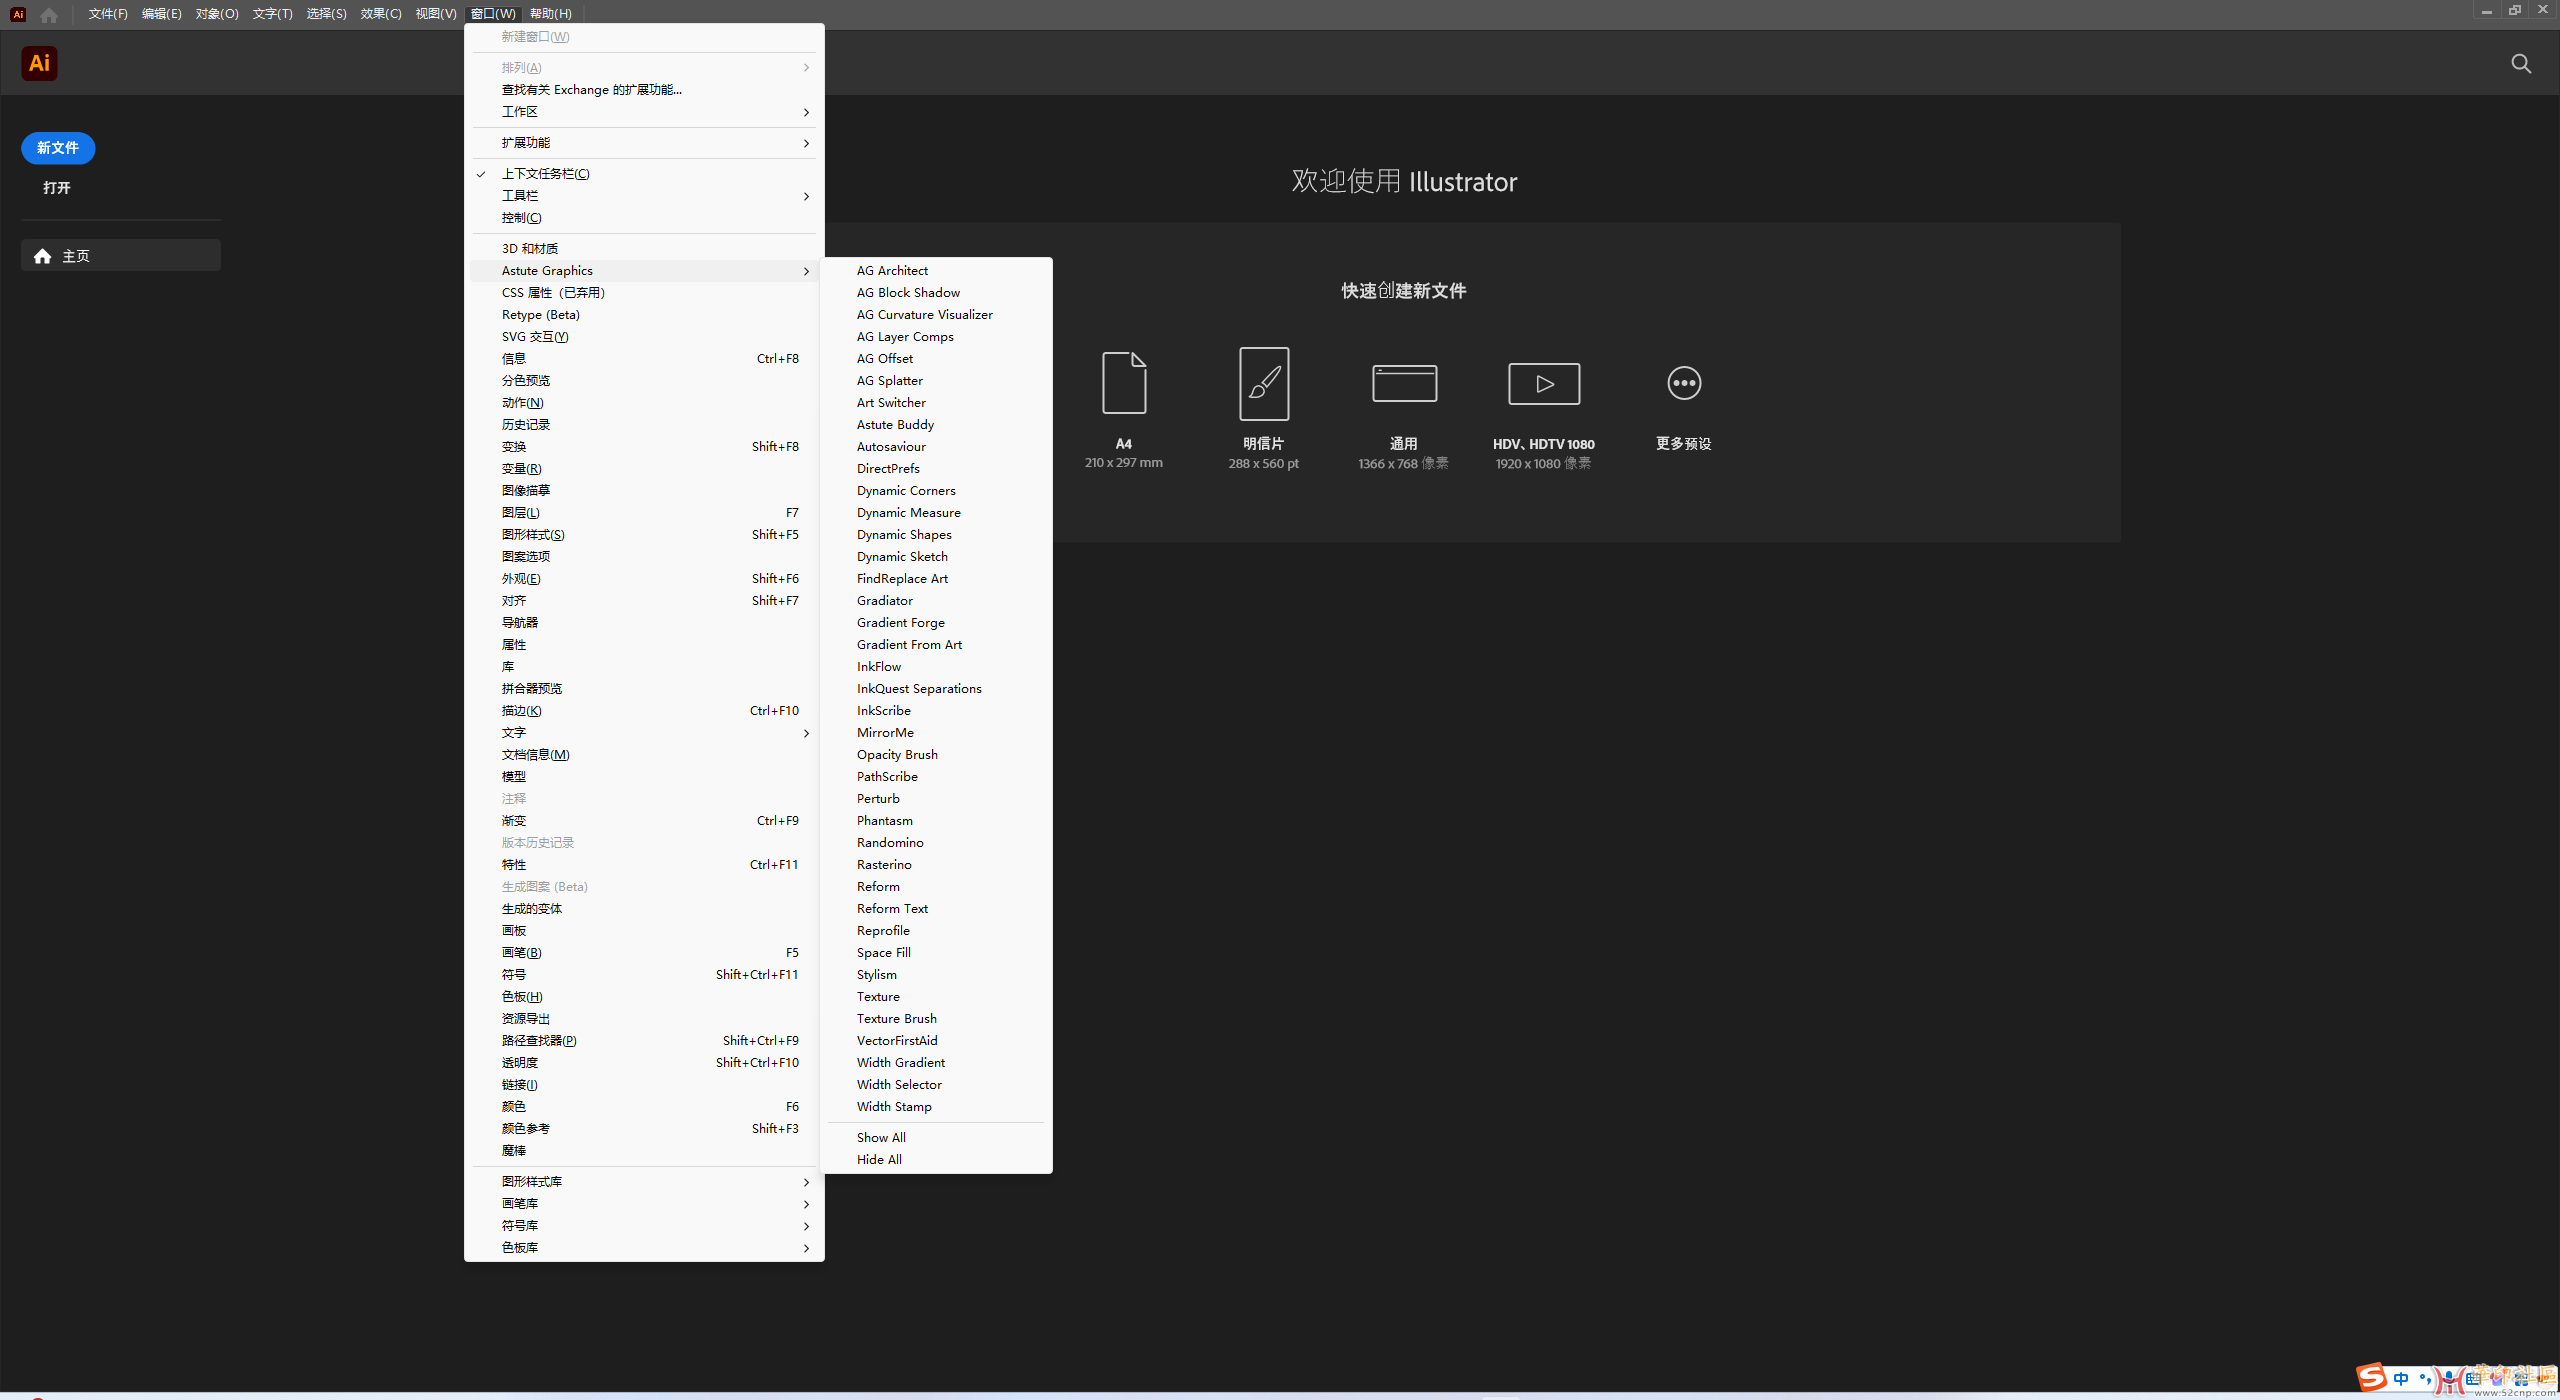Expand the 图形样式库 submenu
The height and width of the screenshot is (1400, 2560).
[x=644, y=1182]
